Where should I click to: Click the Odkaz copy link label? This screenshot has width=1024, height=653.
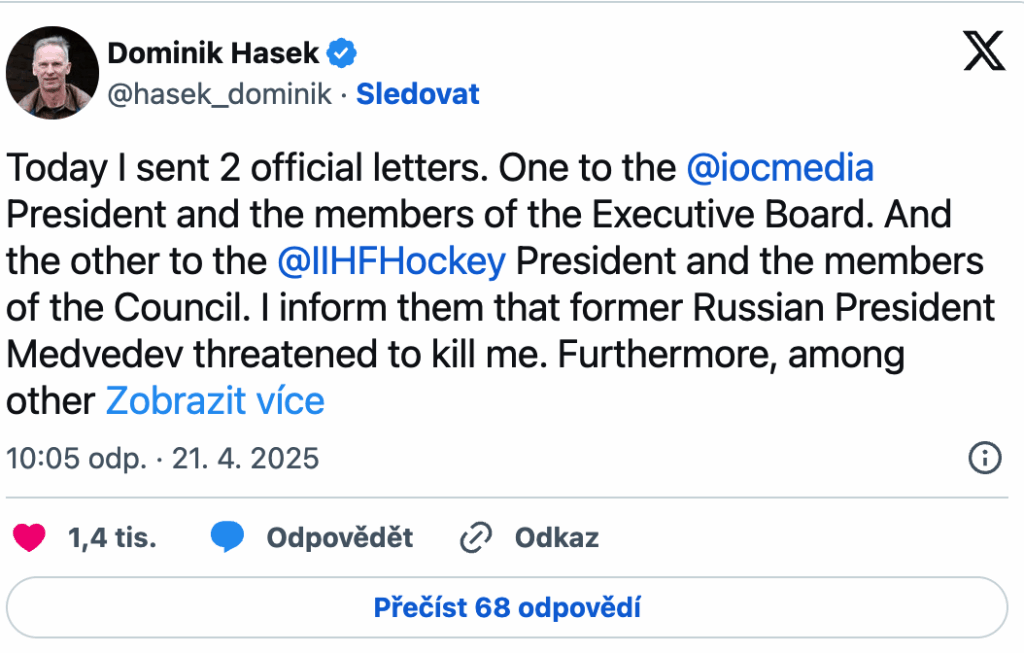pos(556,538)
